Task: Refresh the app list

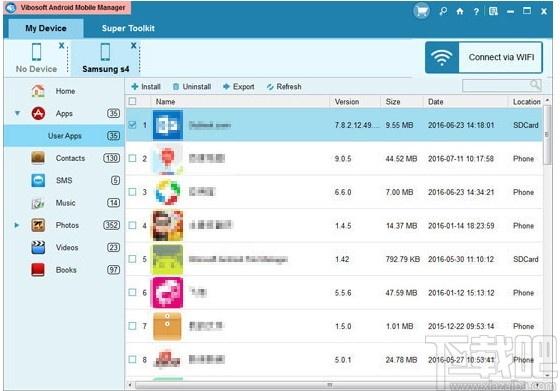Action: pyautogui.click(x=284, y=87)
